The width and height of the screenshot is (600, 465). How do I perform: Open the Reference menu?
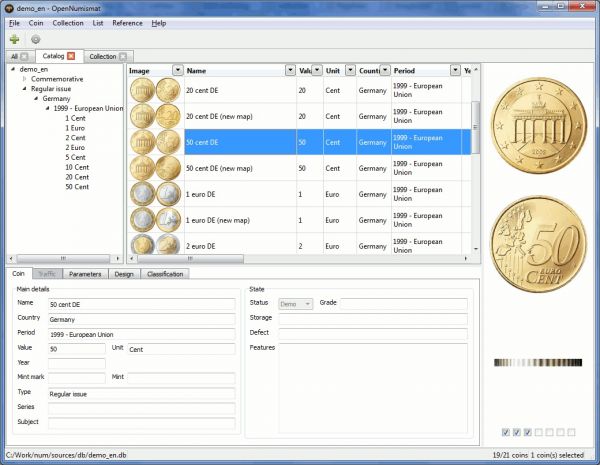[126, 22]
